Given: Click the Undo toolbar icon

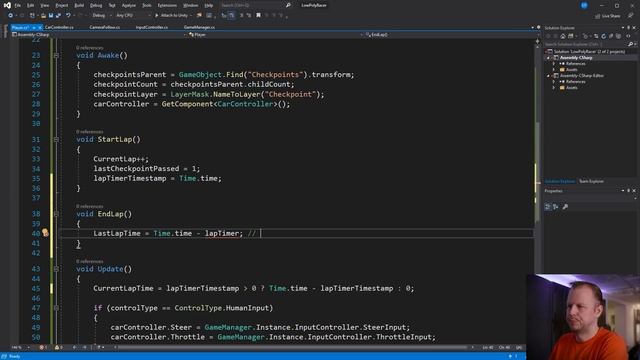Looking at the screenshot, I should point(68,16).
